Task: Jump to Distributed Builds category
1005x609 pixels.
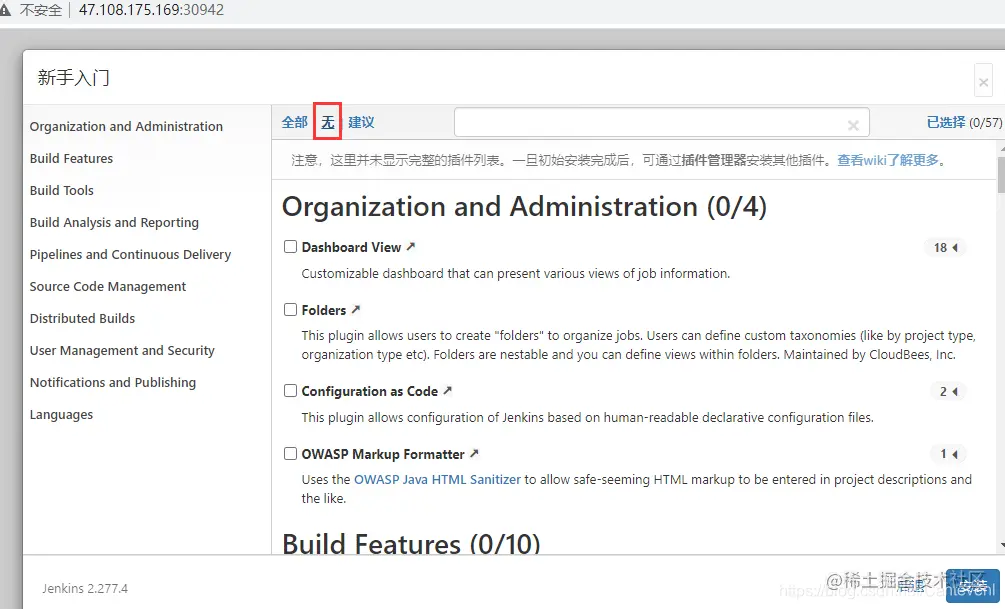Action: 82,319
